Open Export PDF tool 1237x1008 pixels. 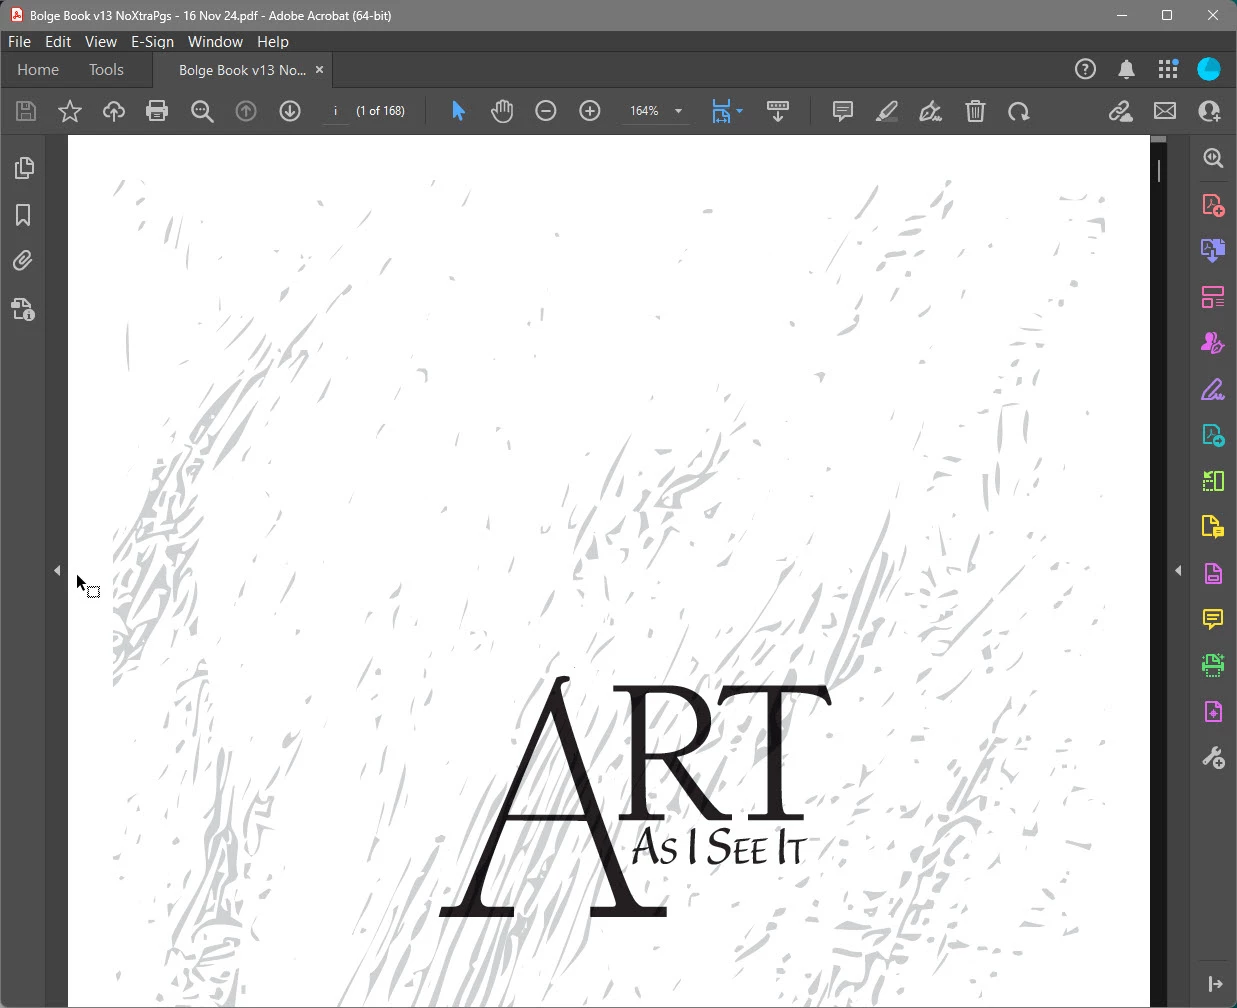pos(1213,435)
